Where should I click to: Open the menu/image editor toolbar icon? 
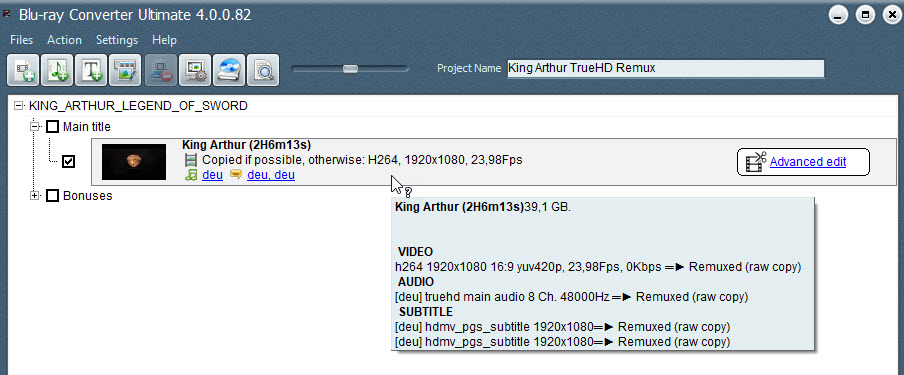click(125, 70)
